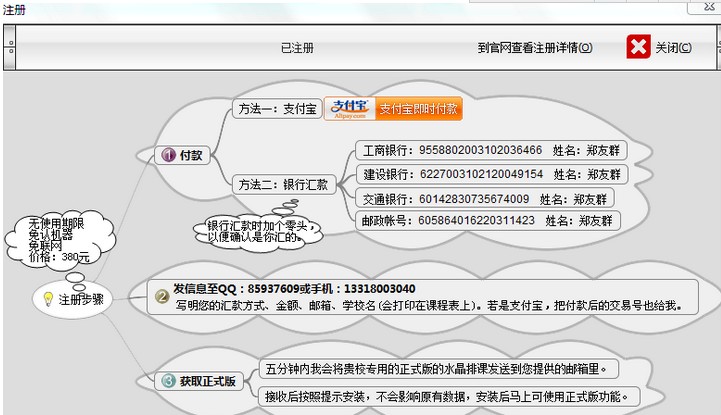Select the 方法二：银行汇款 node
The height and width of the screenshot is (415, 721).
282,184
